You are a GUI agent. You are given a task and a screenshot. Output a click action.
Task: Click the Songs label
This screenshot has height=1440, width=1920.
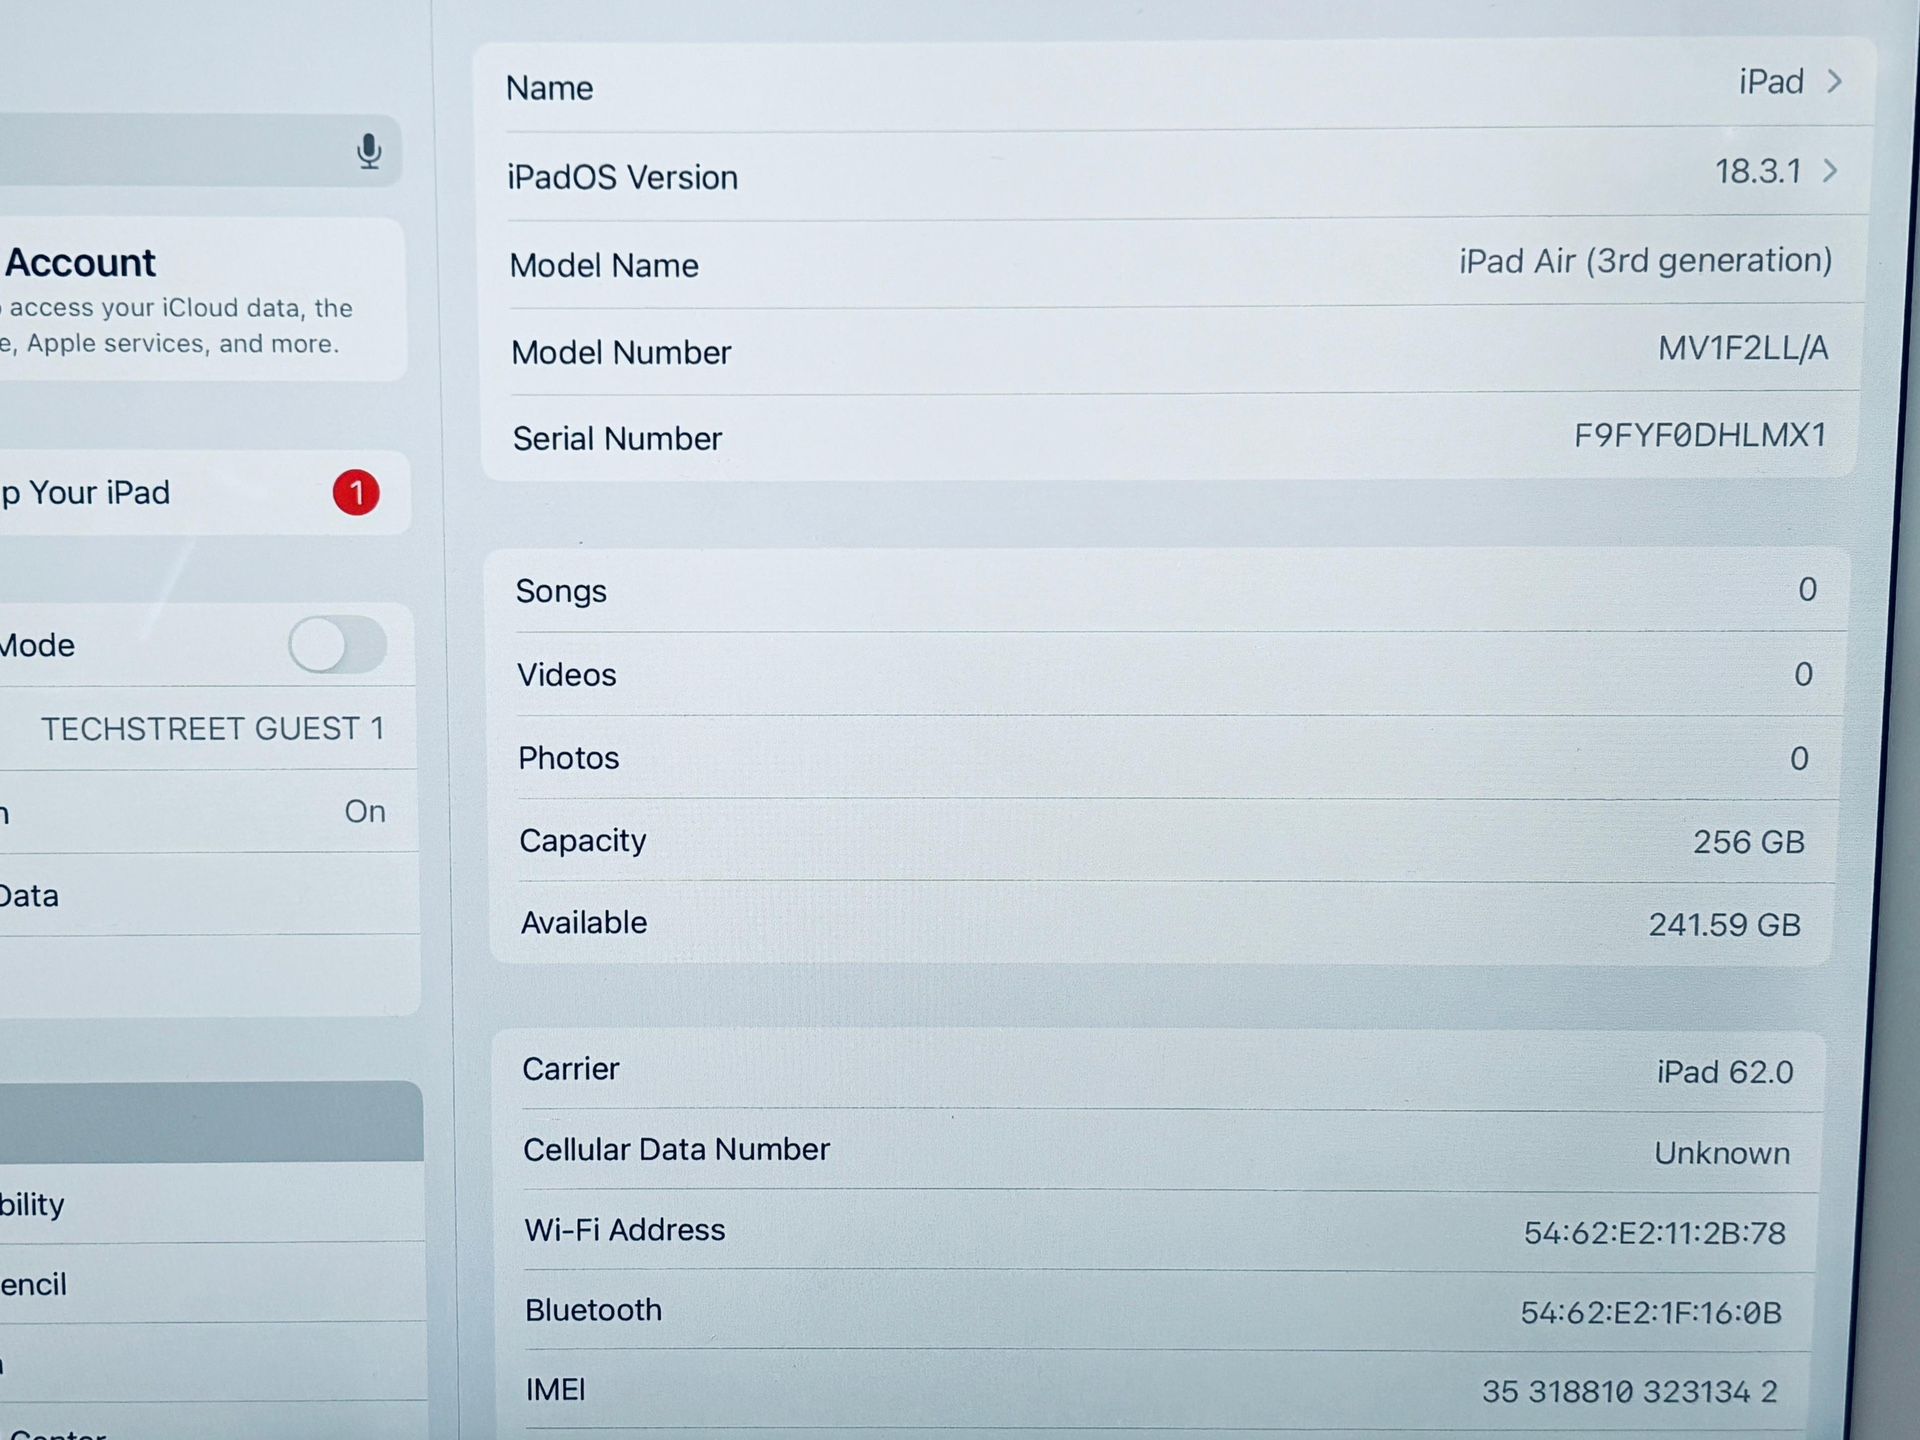[561, 592]
